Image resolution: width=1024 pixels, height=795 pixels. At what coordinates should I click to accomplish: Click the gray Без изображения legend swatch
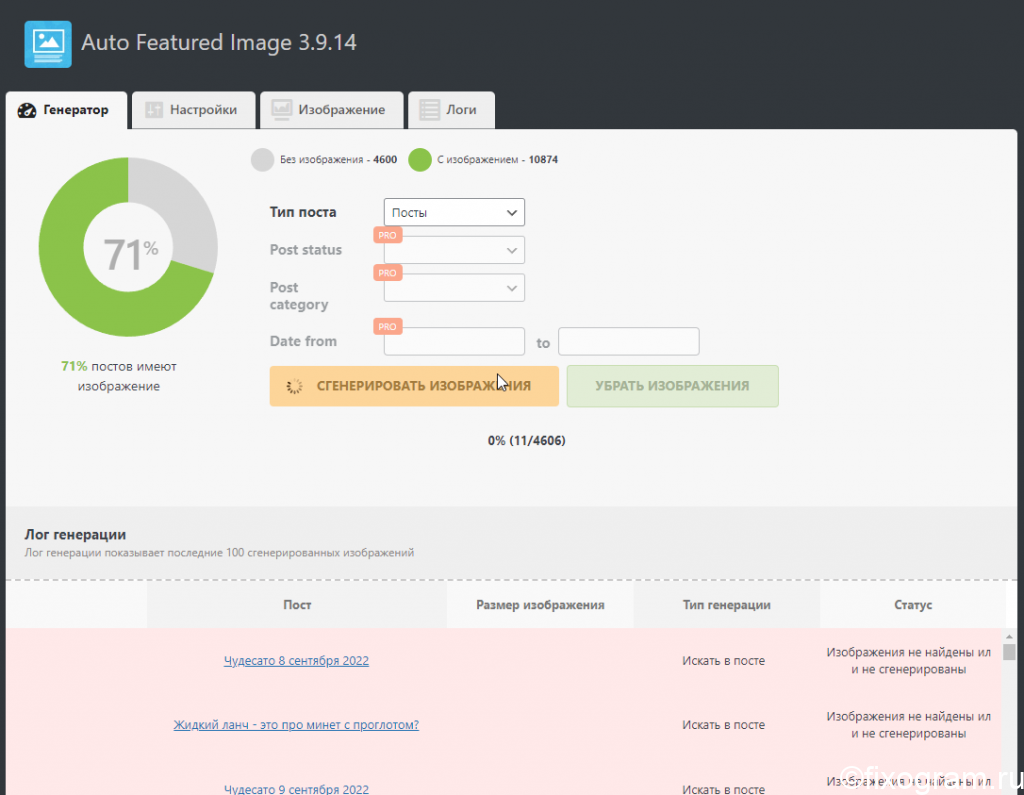point(263,159)
